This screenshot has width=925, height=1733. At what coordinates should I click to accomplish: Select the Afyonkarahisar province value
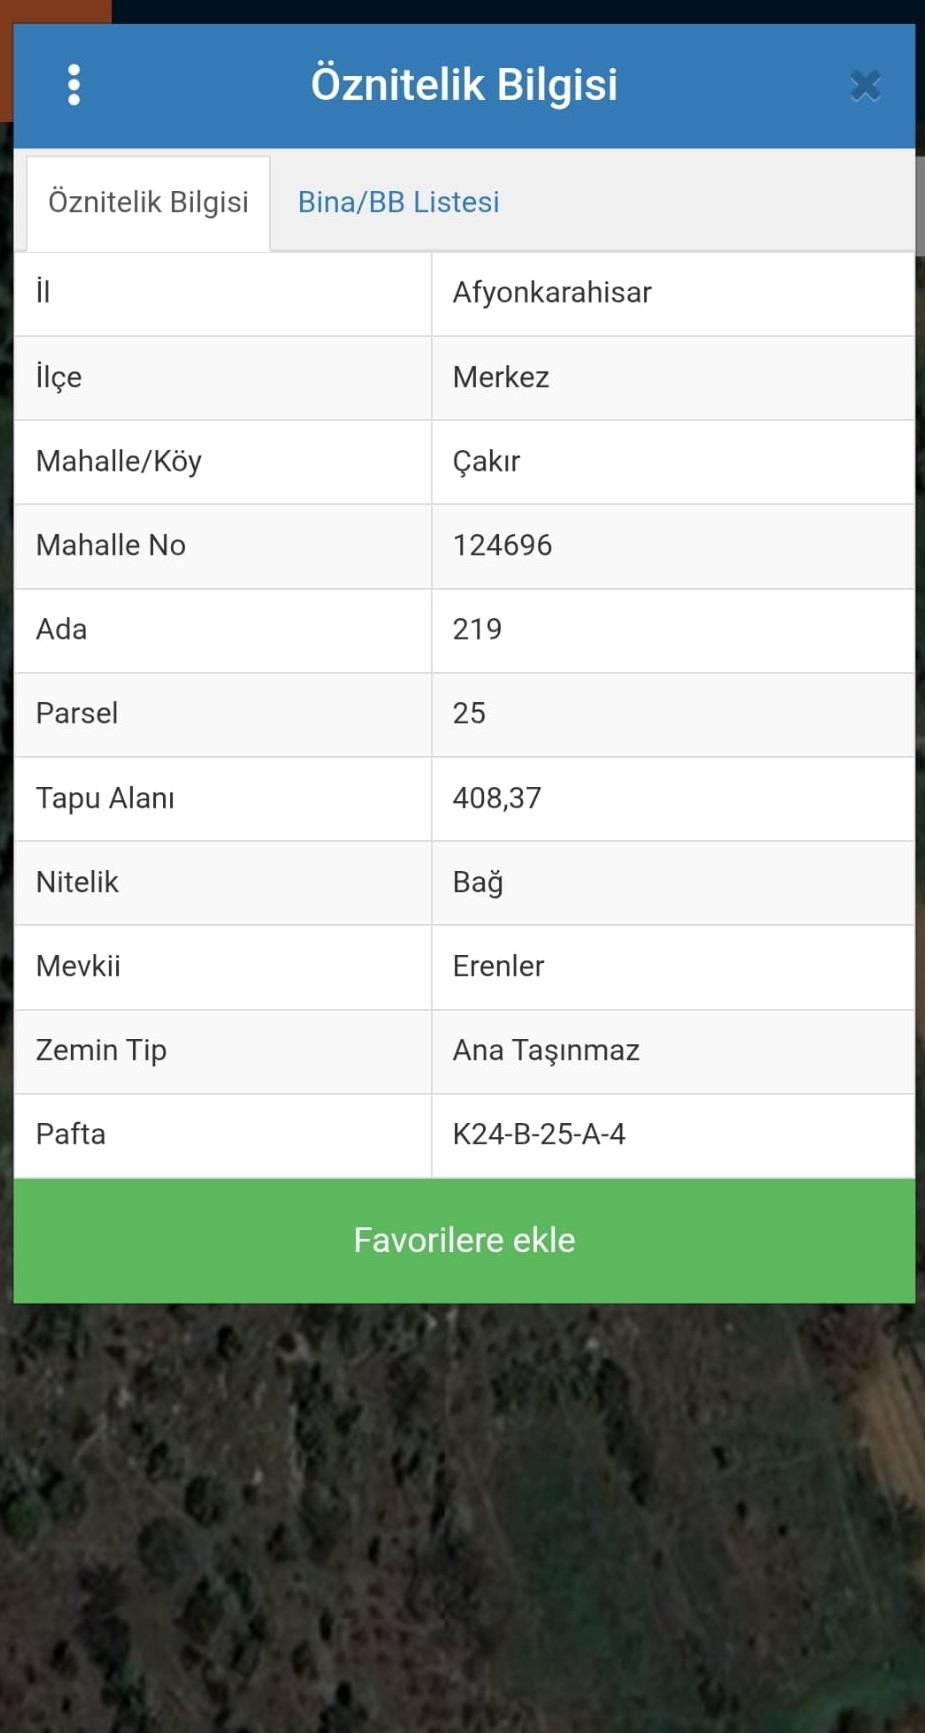coord(552,293)
